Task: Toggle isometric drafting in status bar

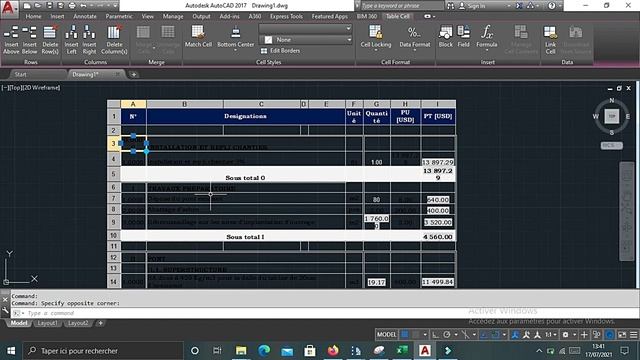Action: (465, 335)
